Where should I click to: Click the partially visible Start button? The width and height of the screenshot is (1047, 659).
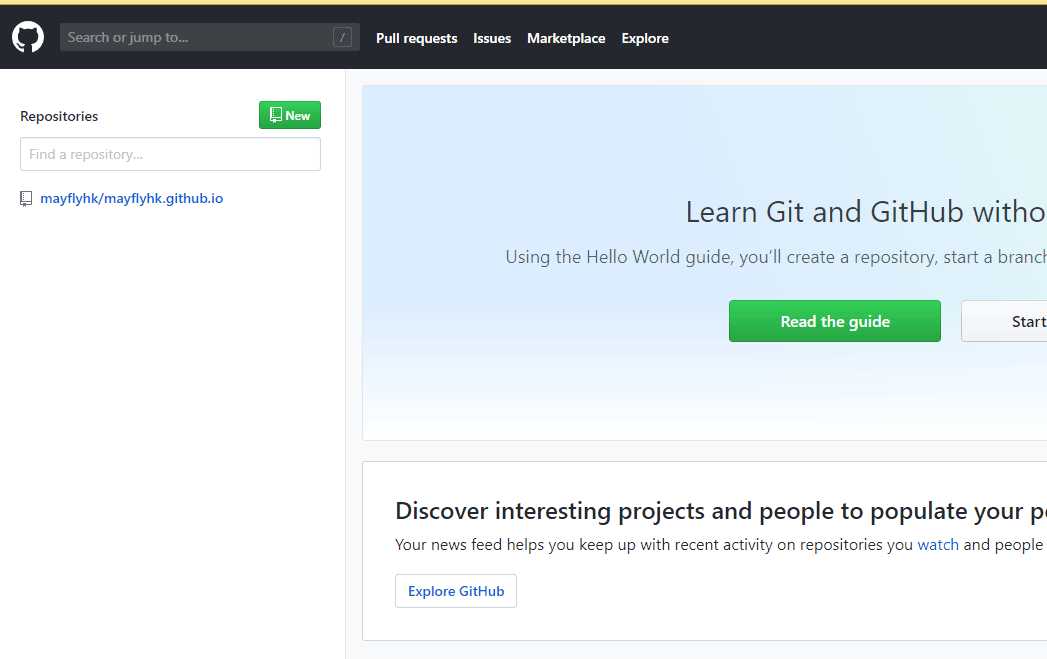click(x=1004, y=321)
